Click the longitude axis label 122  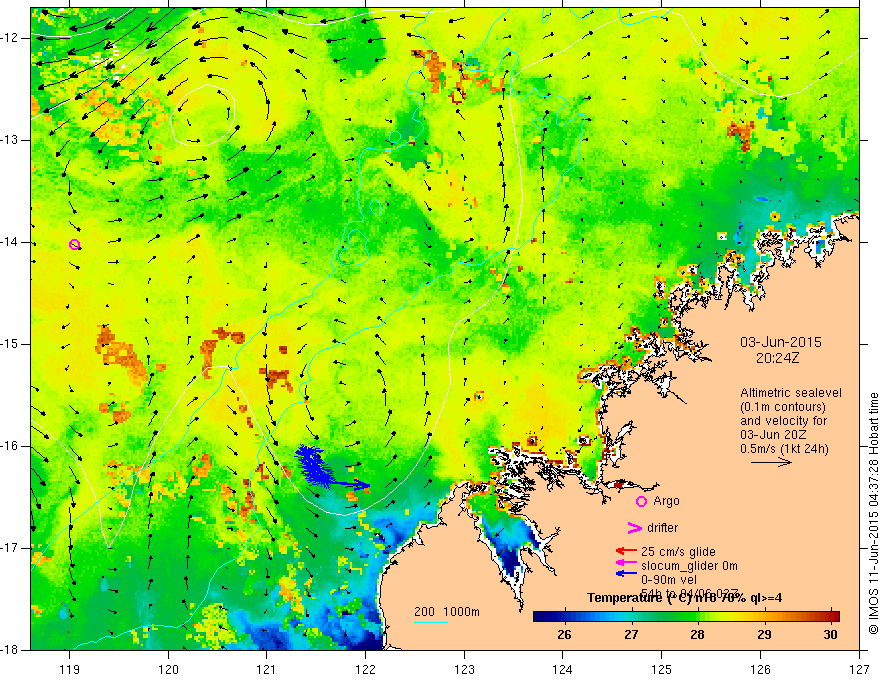[x=365, y=669]
